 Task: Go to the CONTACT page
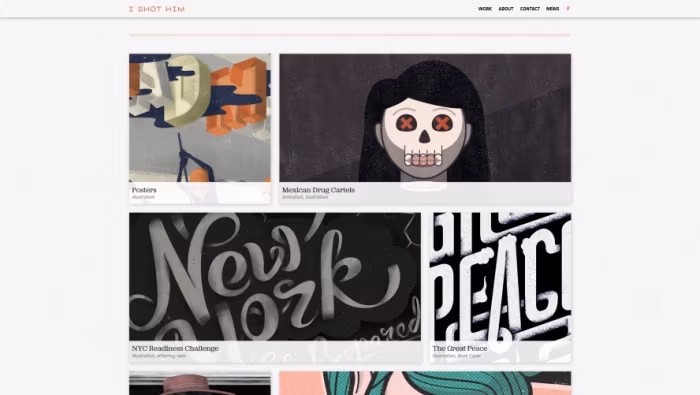530,8
